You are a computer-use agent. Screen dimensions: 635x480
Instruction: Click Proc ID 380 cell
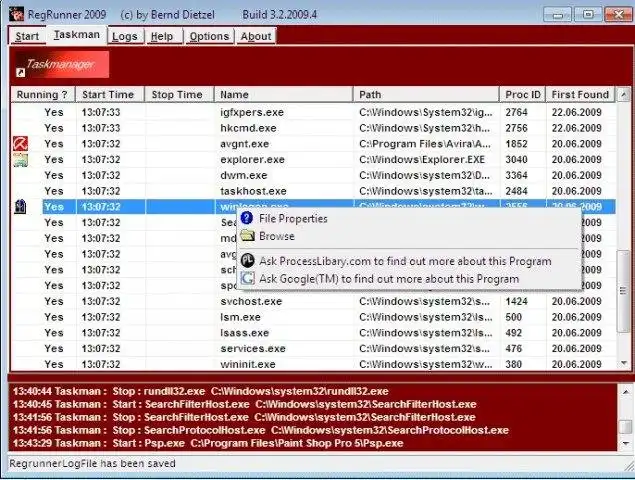(514, 364)
